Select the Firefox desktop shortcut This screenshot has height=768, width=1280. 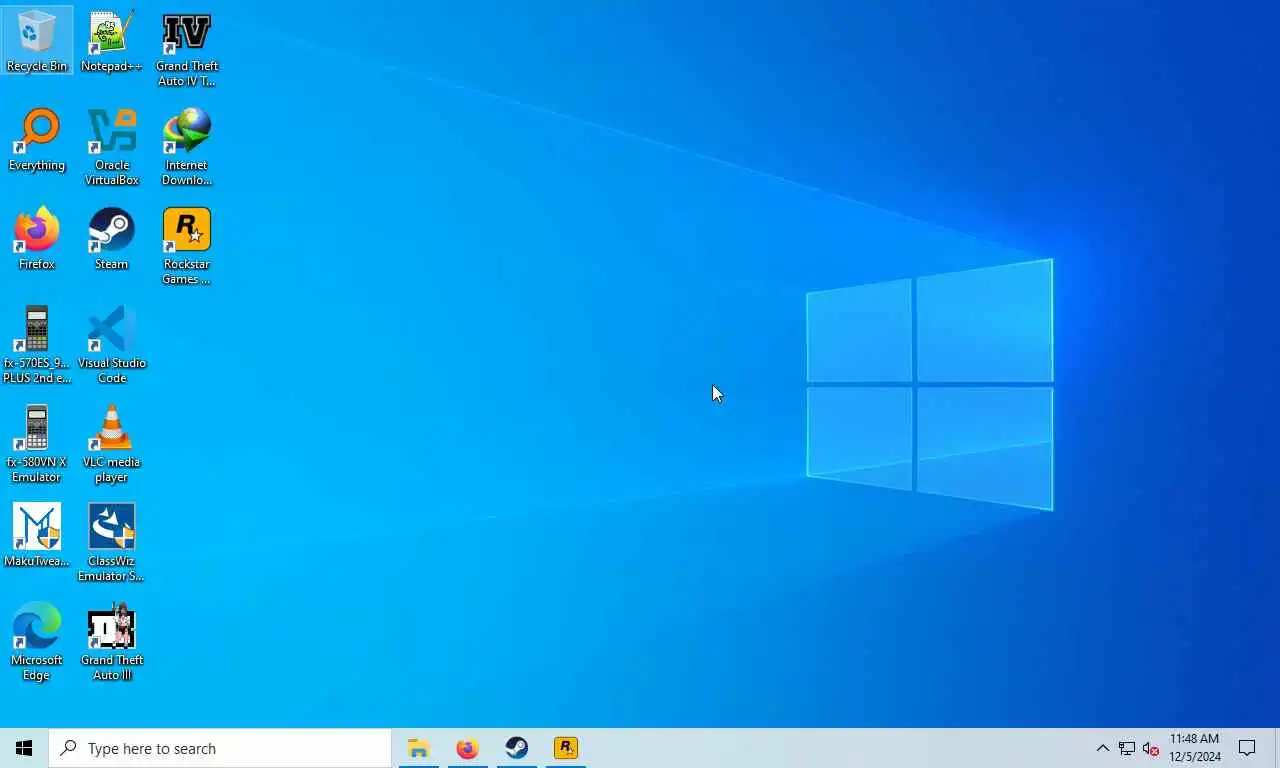tap(37, 239)
